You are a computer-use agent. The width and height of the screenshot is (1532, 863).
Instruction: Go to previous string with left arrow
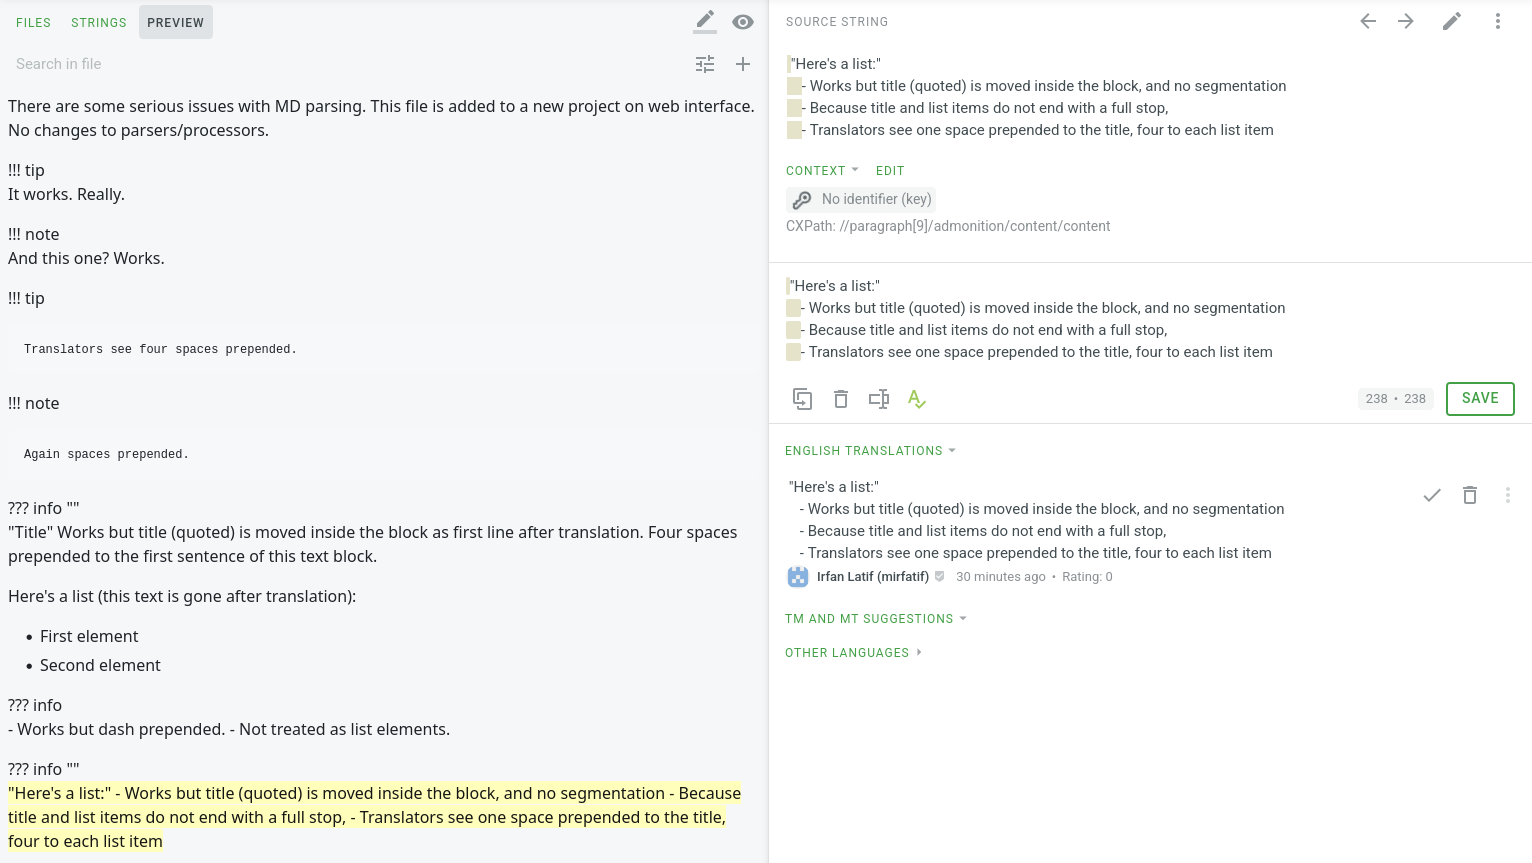point(1368,21)
